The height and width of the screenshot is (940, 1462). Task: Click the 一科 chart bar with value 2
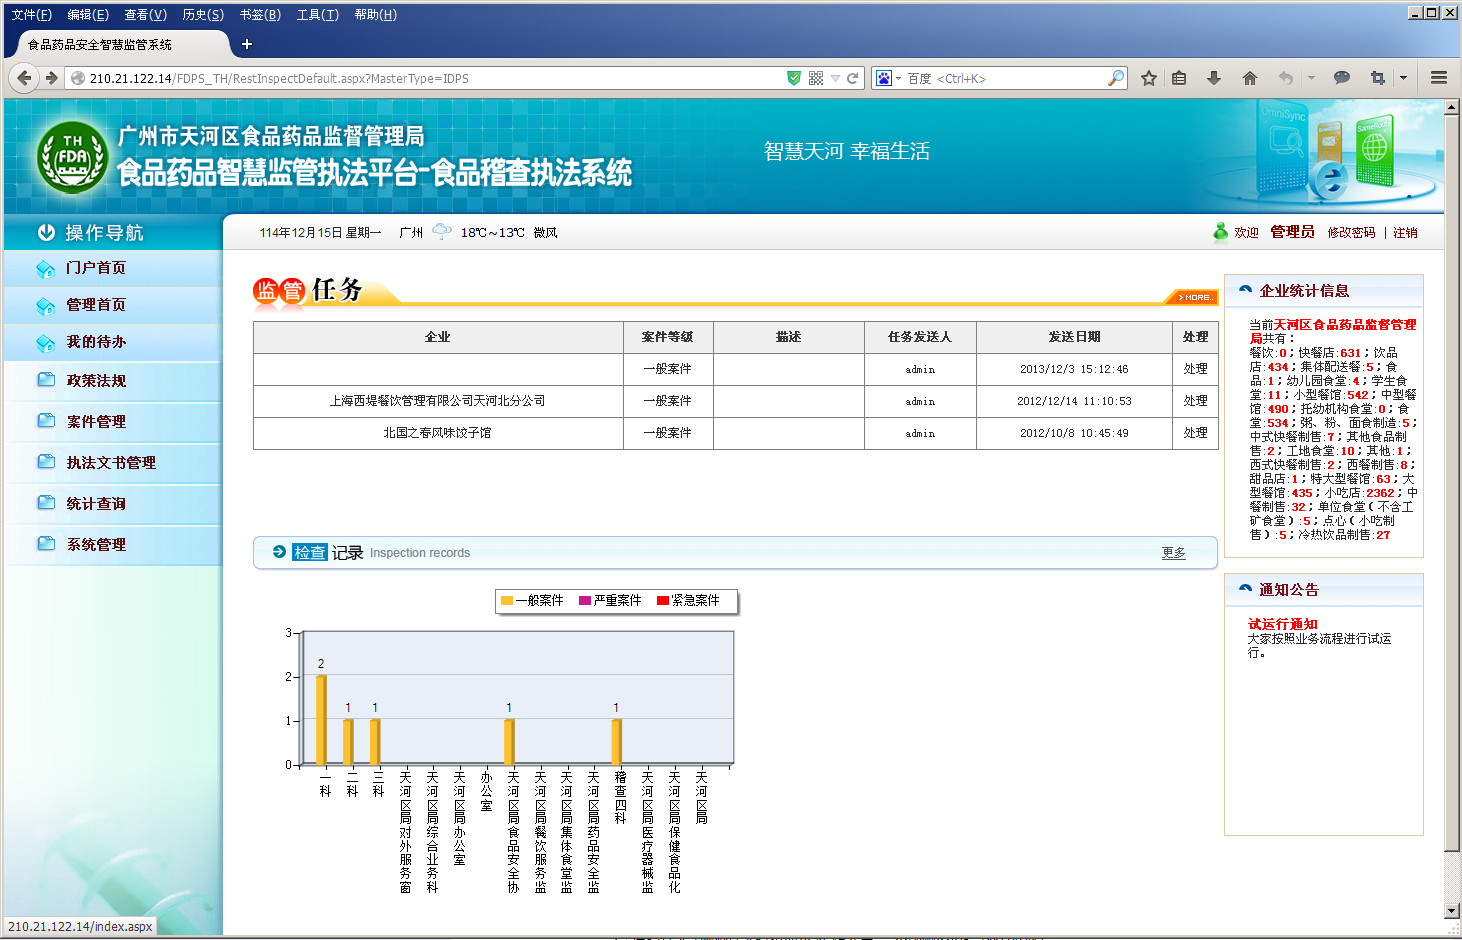[x=322, y=720]
